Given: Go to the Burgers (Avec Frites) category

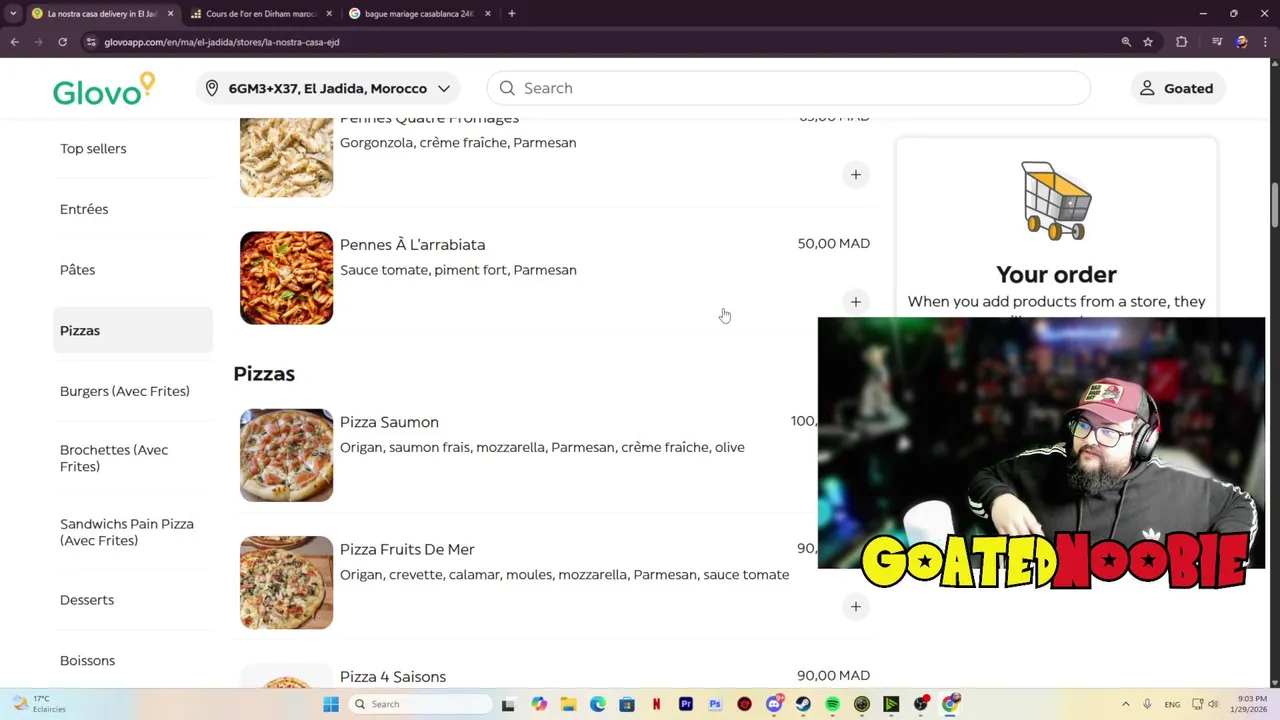Looking at the screenshot, I should [x=125, y=391].
